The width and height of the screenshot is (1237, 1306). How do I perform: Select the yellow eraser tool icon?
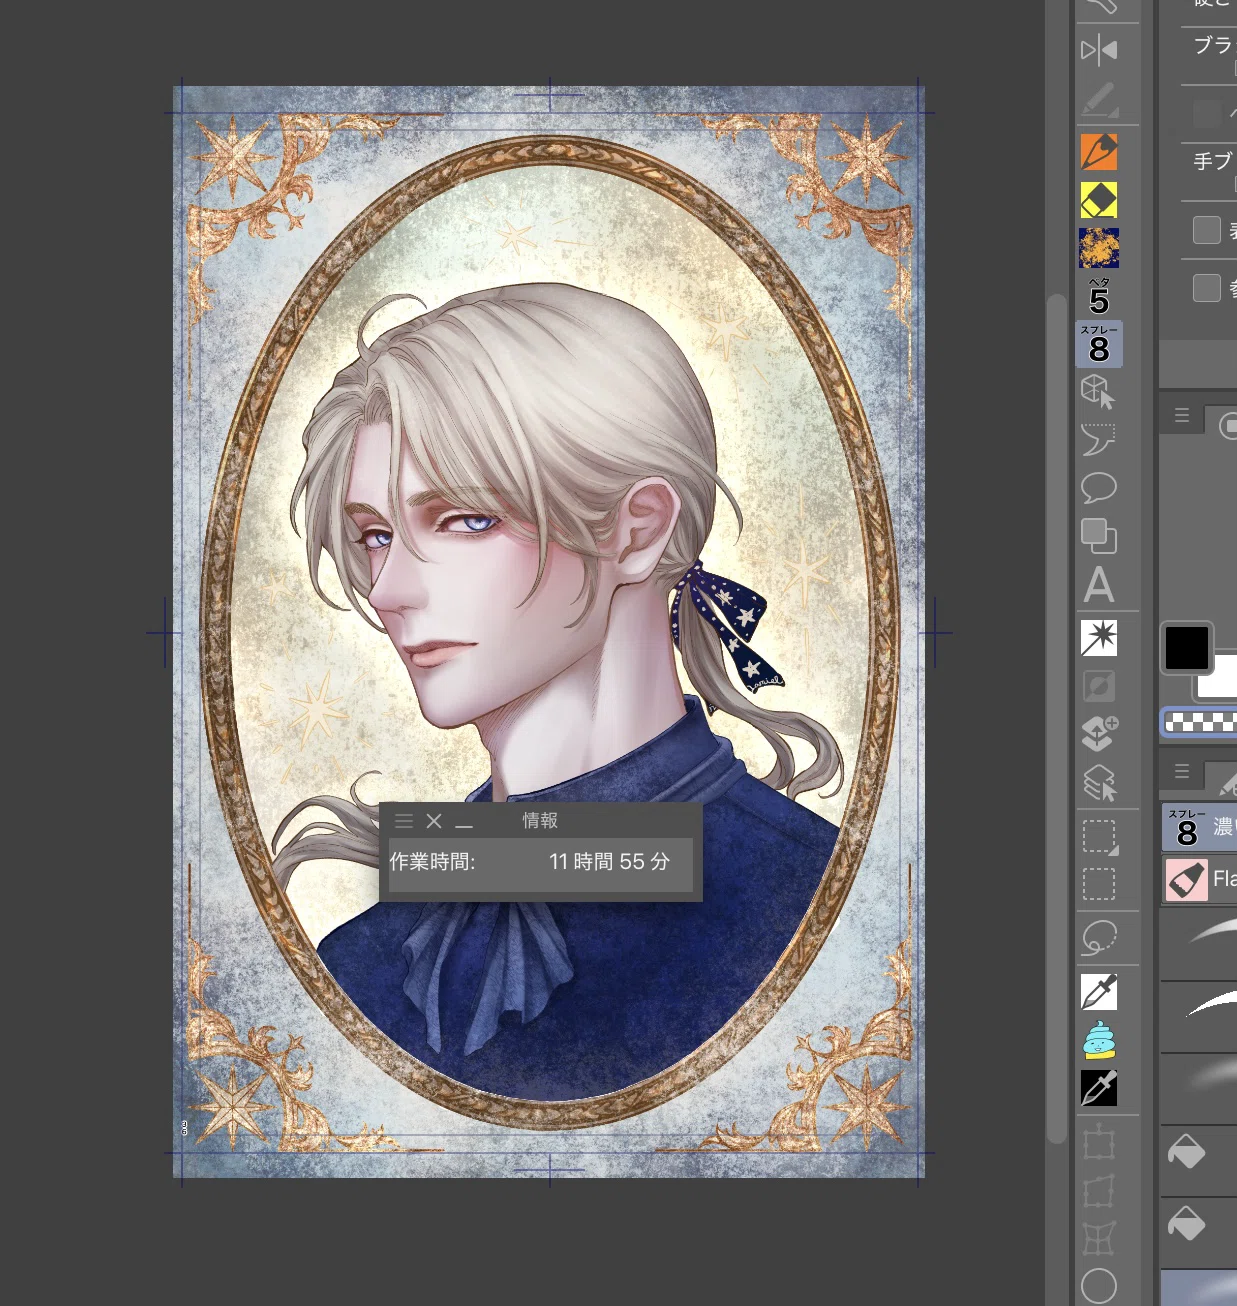1099,200
